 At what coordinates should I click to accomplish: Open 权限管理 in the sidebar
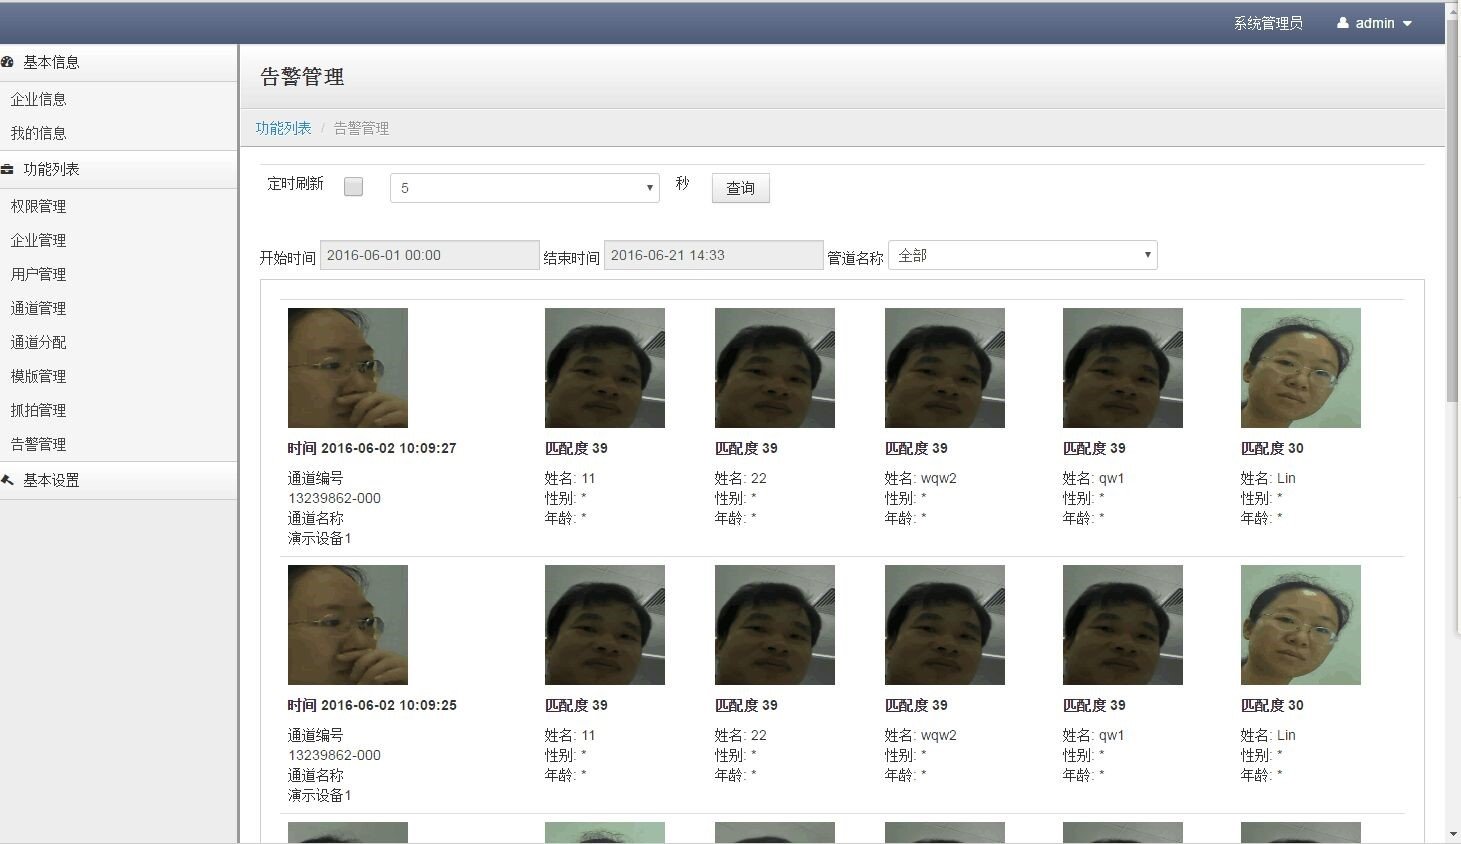(39, 206)
